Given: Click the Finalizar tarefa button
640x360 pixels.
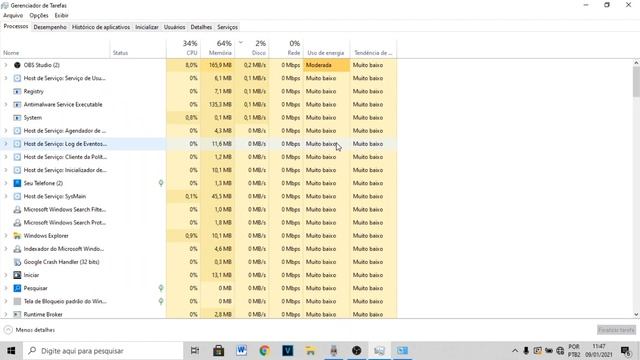Looking at the screenshot, I should [x=616, y=330].
